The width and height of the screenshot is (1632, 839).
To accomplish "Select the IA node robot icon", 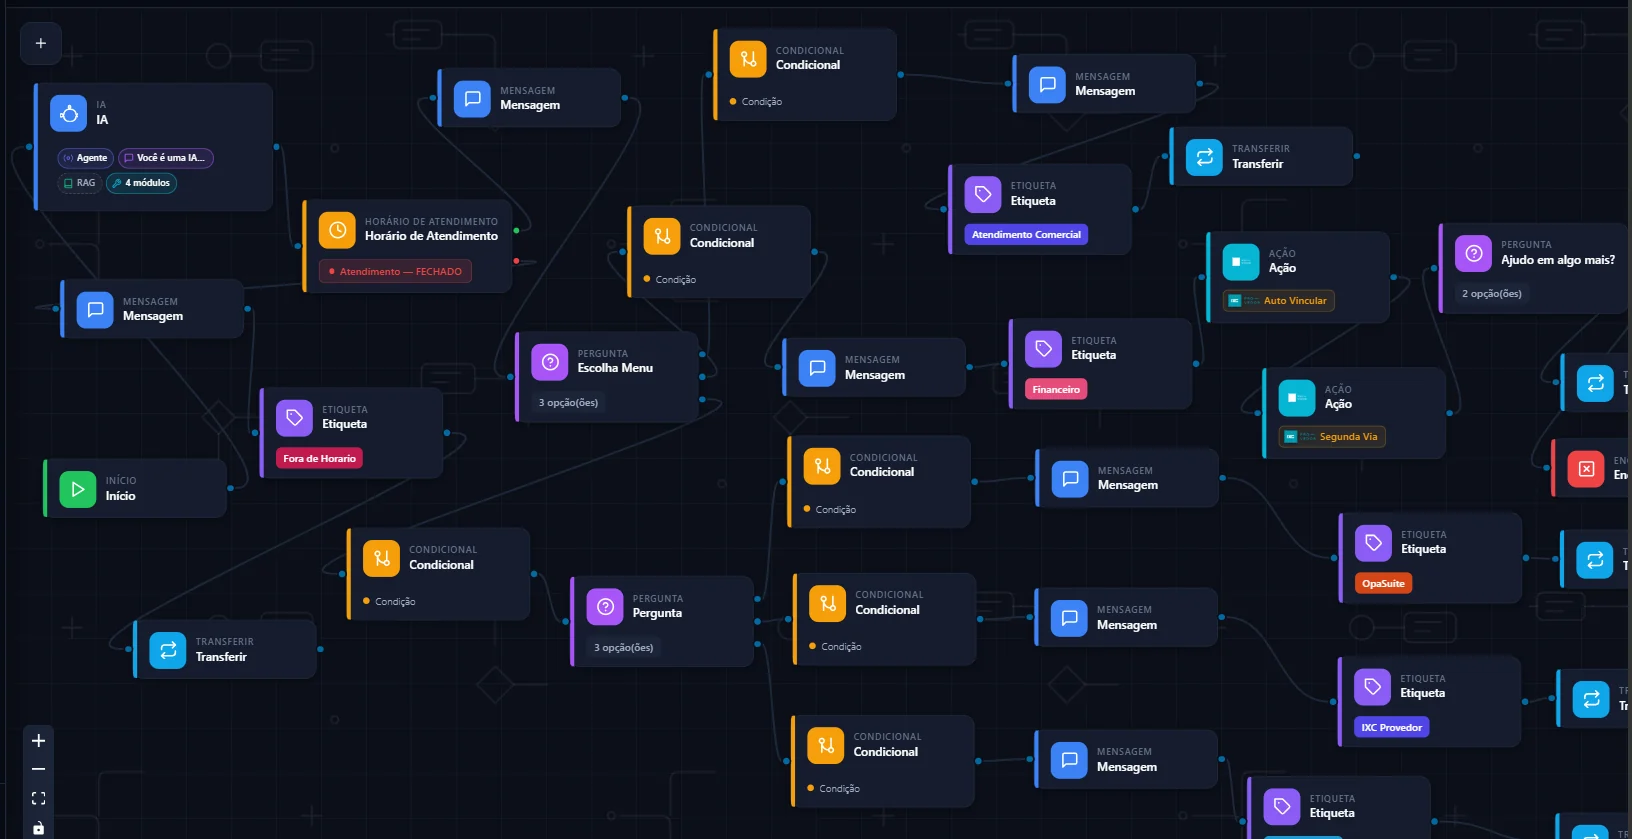I will [69, 114].
